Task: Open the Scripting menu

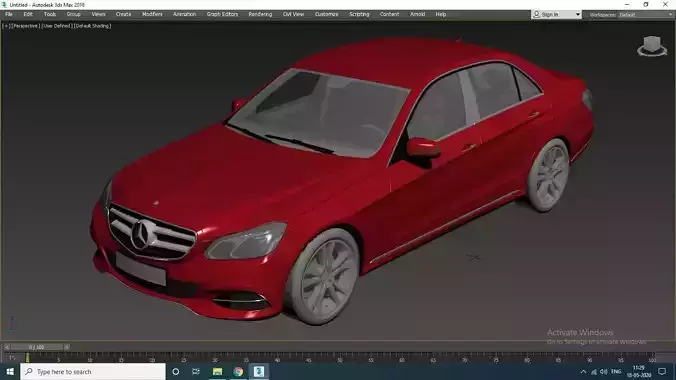Action: [x=359, y=14]
